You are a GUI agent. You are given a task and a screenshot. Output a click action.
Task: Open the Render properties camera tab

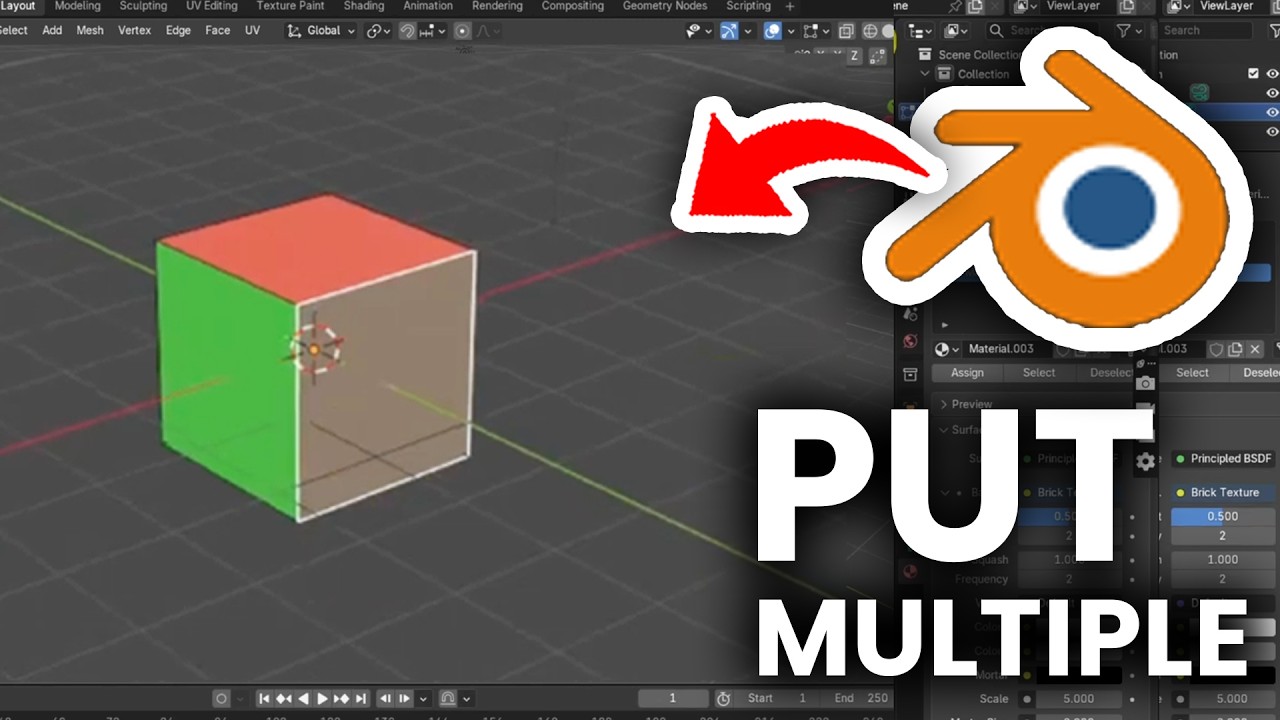tap(1146, 383)
